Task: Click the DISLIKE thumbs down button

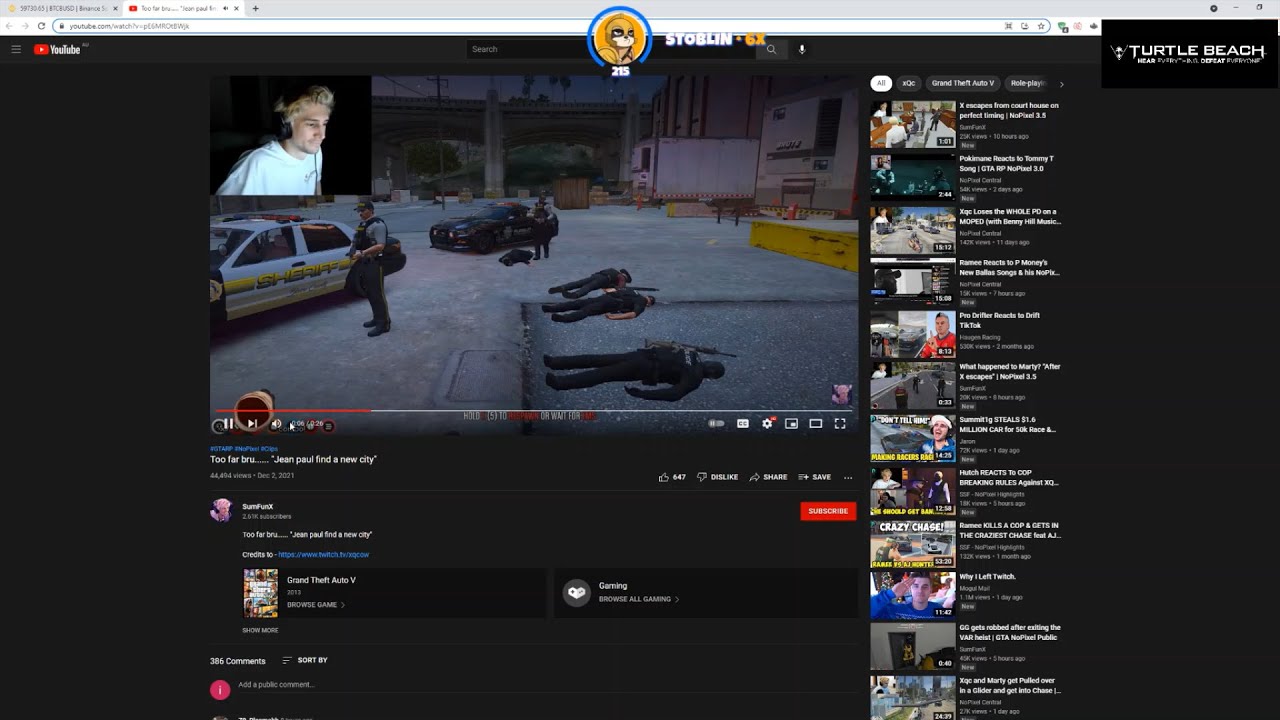Action: click(717, 477)
